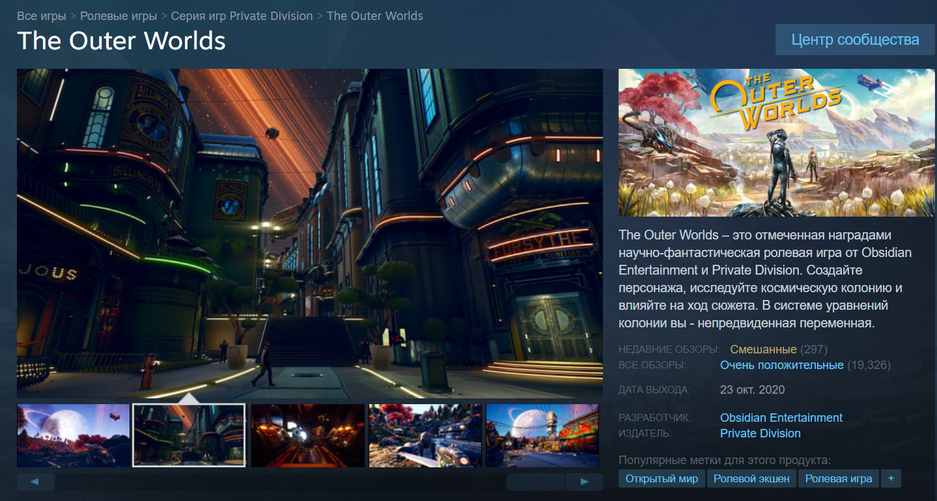
Task: Open "Серия игр Private Division" breadcrumb
Action: coord(241,16)
